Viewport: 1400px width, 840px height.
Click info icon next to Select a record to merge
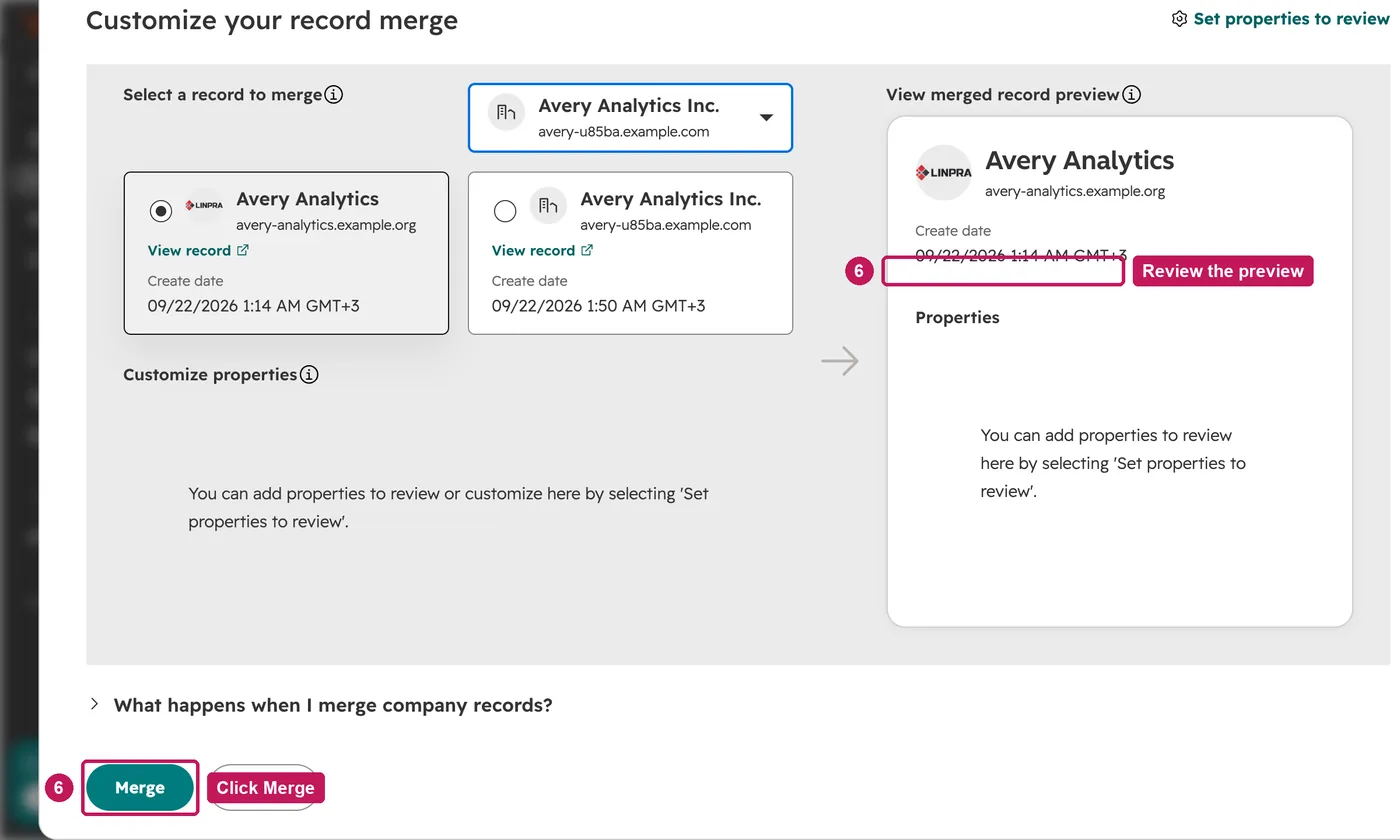[x=334, y=95]
